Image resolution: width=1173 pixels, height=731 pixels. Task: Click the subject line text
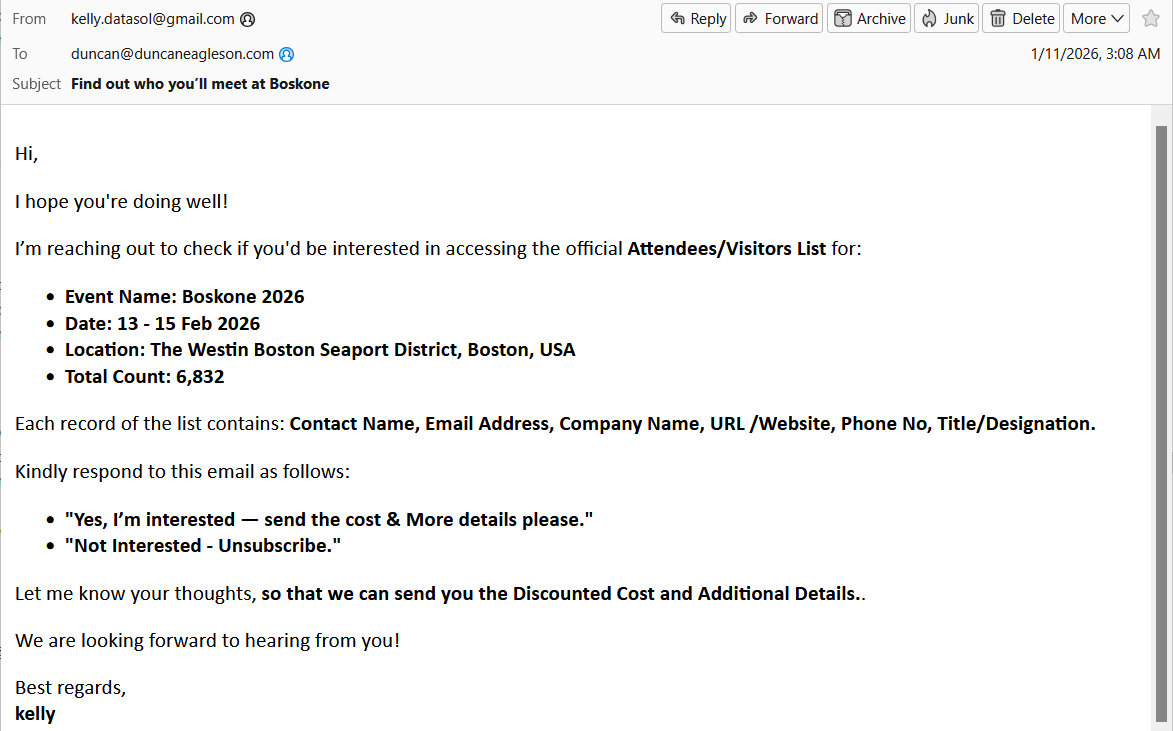(200, 84)
